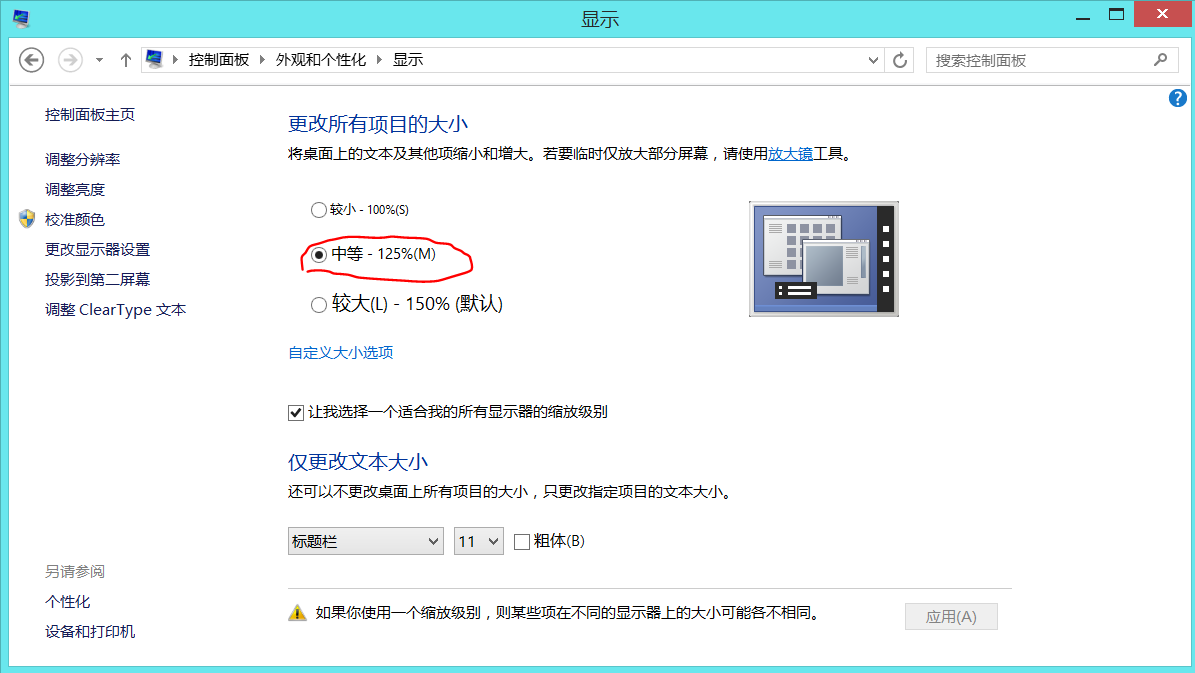Open the 调整分辨率 sidebar link
1195x673 pixels.
coord(82,159)
